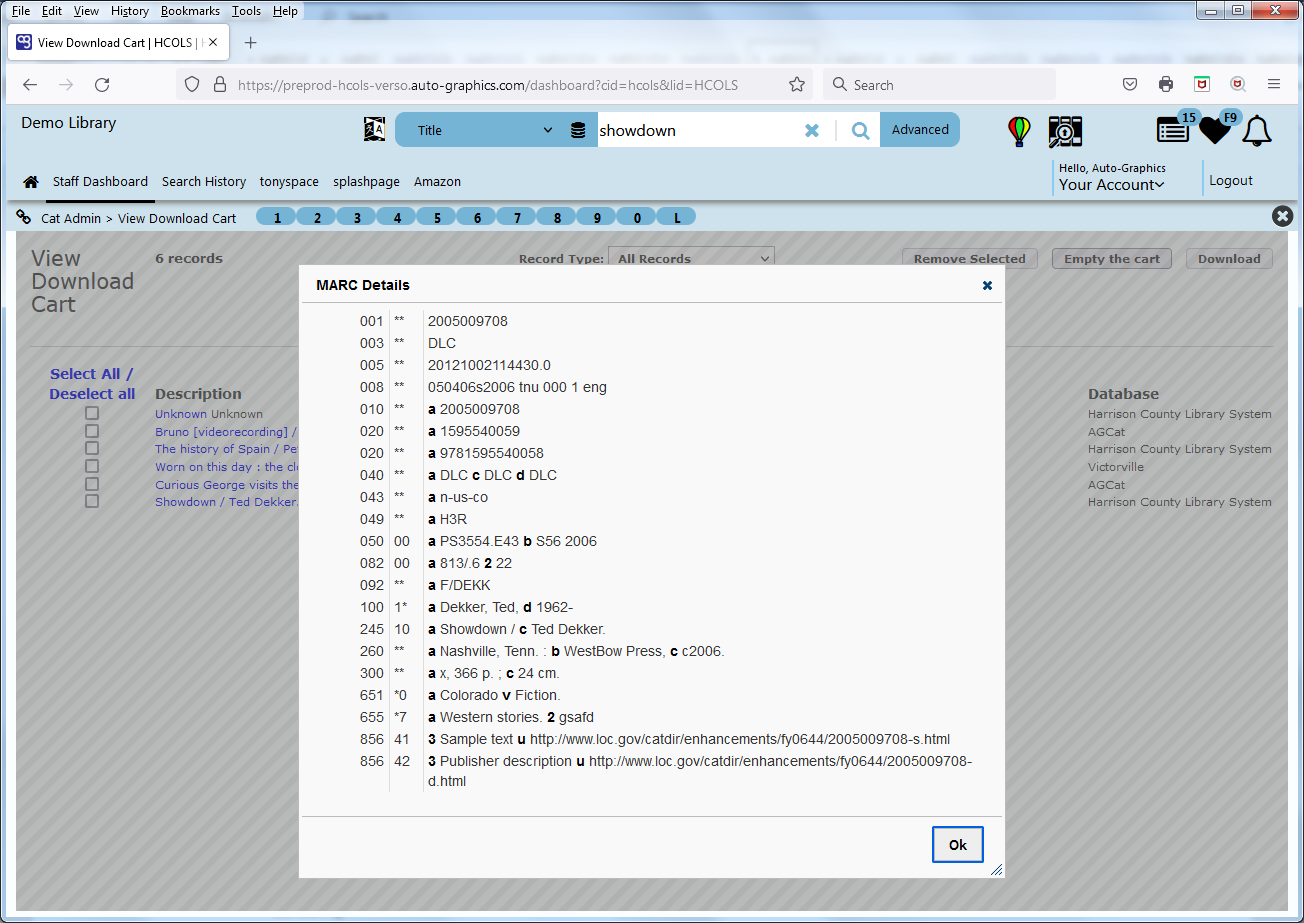Open the bookshelf magnifier search icon
Screen dimensions: 1304x923
click(1065, 131)
